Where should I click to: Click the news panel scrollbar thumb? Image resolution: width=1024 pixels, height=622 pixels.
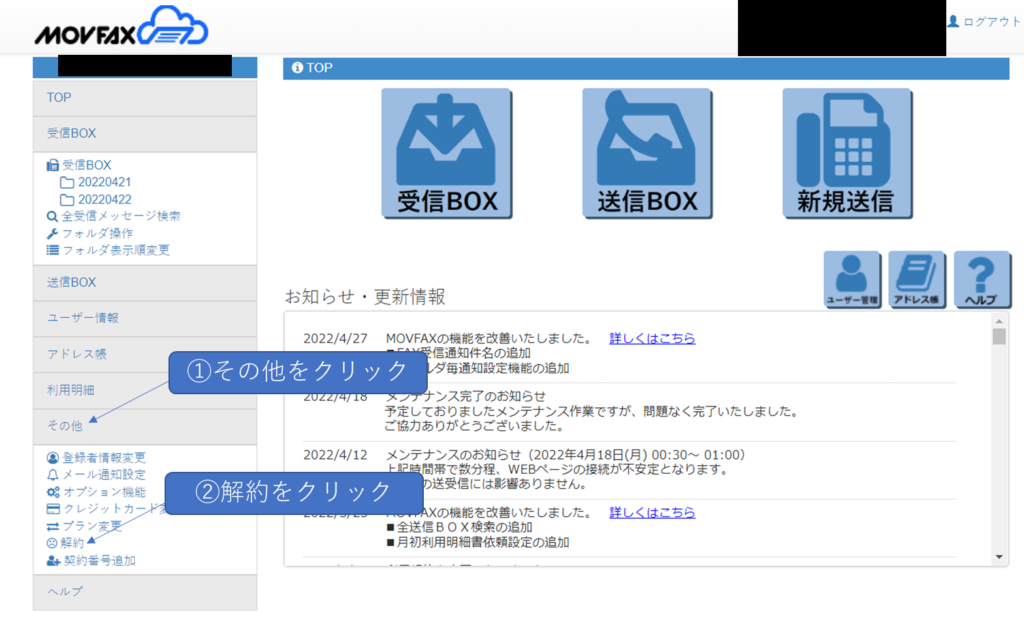pos(999,336)
